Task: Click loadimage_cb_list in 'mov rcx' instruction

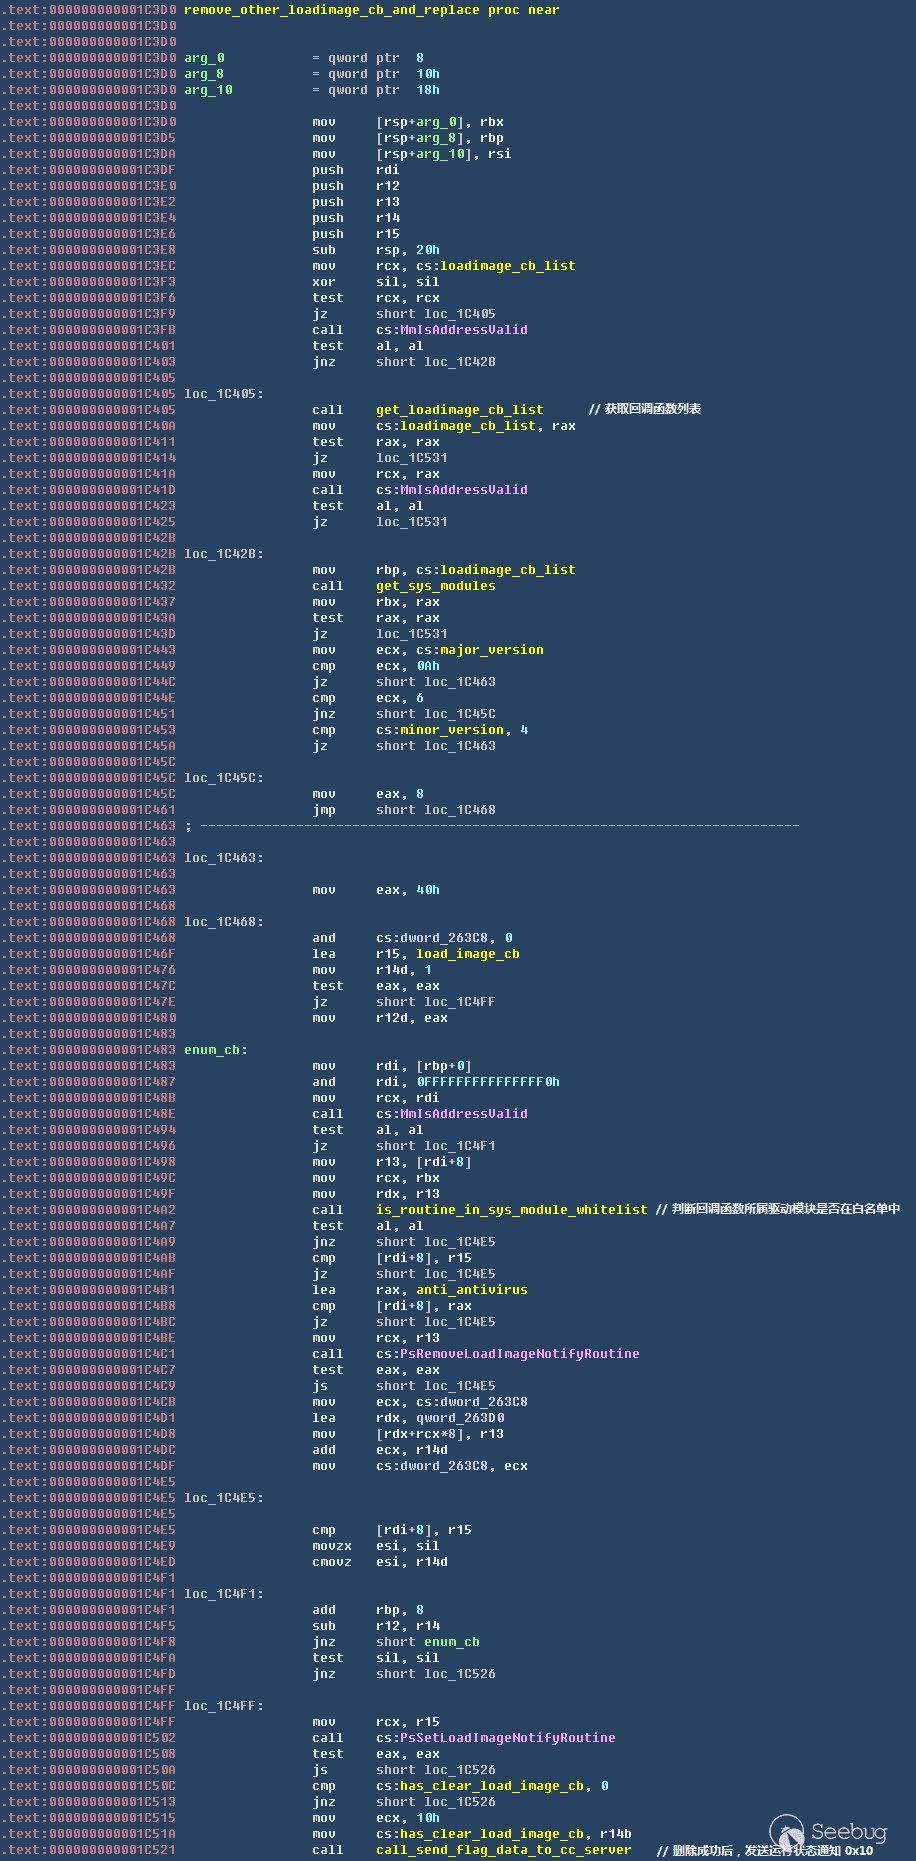Action: pyautogui.click(x=508, y=266)
